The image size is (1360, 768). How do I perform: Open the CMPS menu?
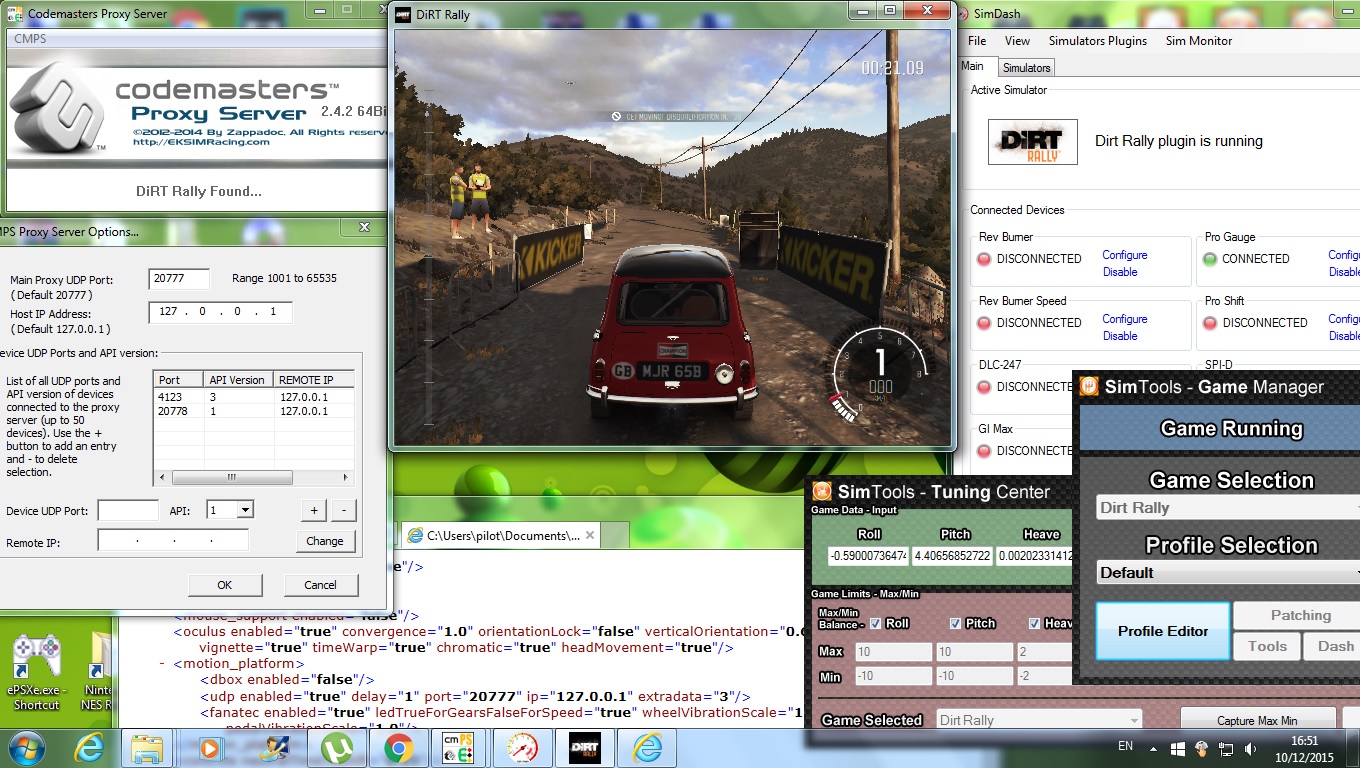click(30, 39)
